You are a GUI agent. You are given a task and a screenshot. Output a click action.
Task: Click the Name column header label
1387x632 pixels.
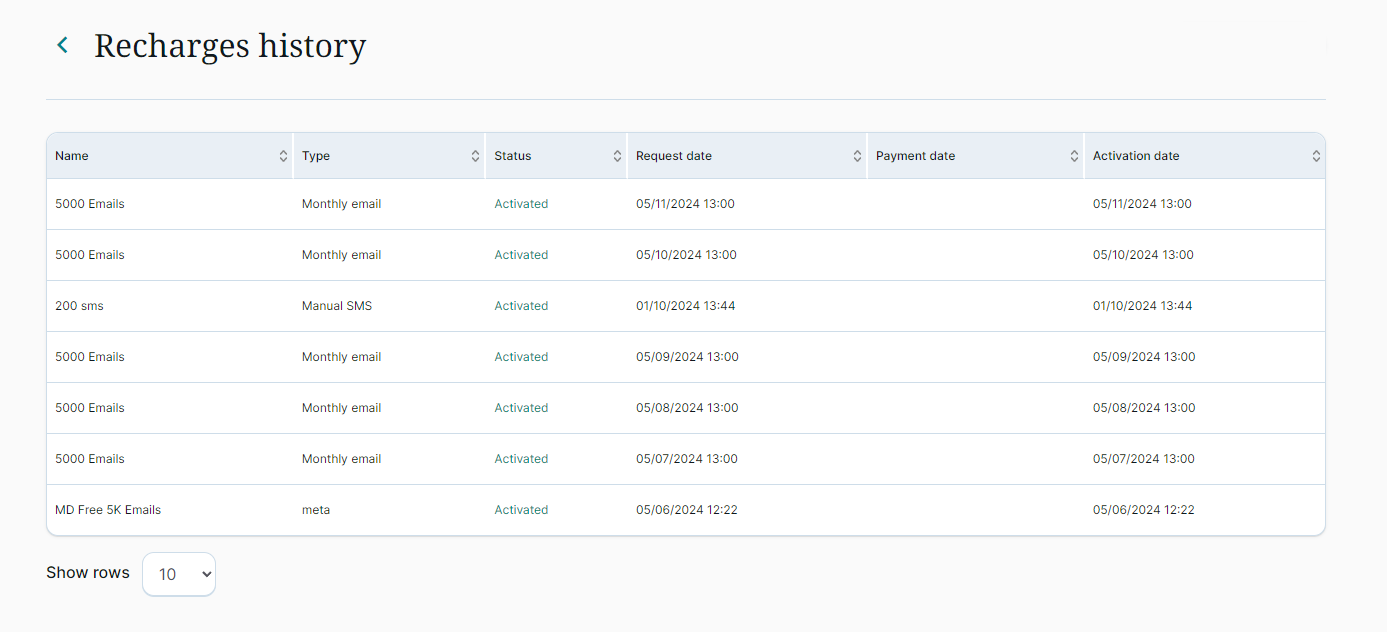pyautogui.click(x=72, y=156)
